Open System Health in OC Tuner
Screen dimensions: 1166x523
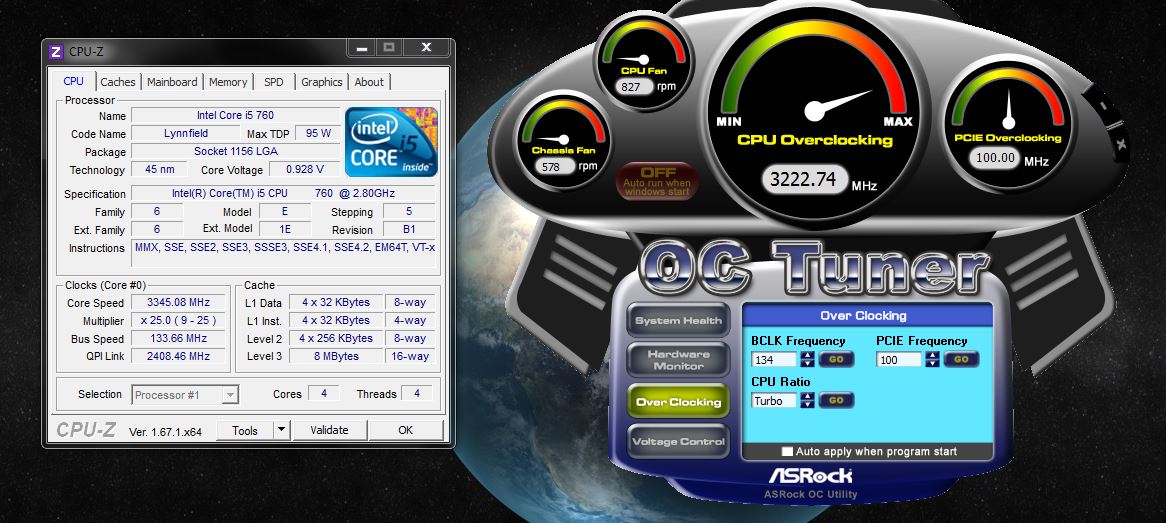point(677,321)
